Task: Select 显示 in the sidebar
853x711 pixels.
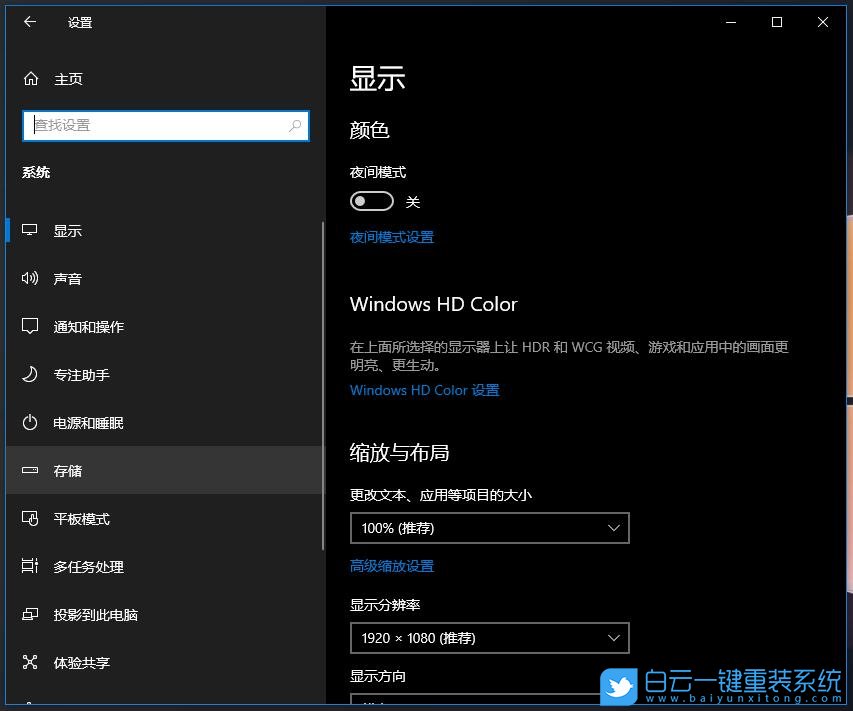Action: 67,230
